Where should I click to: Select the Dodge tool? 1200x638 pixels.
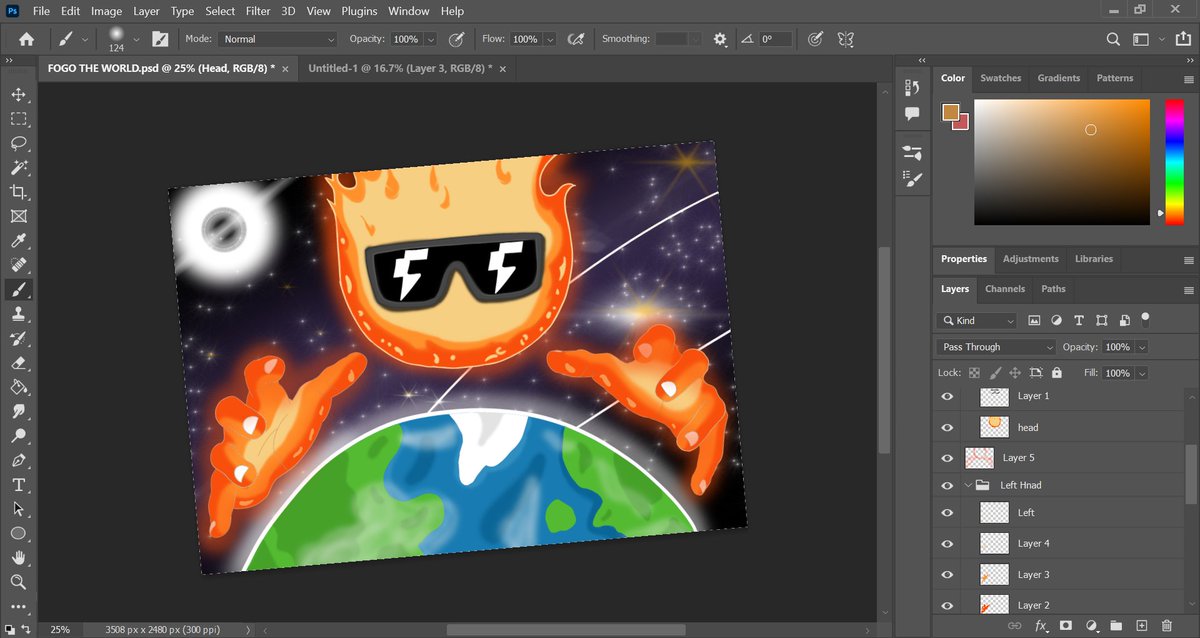(18, 436)
